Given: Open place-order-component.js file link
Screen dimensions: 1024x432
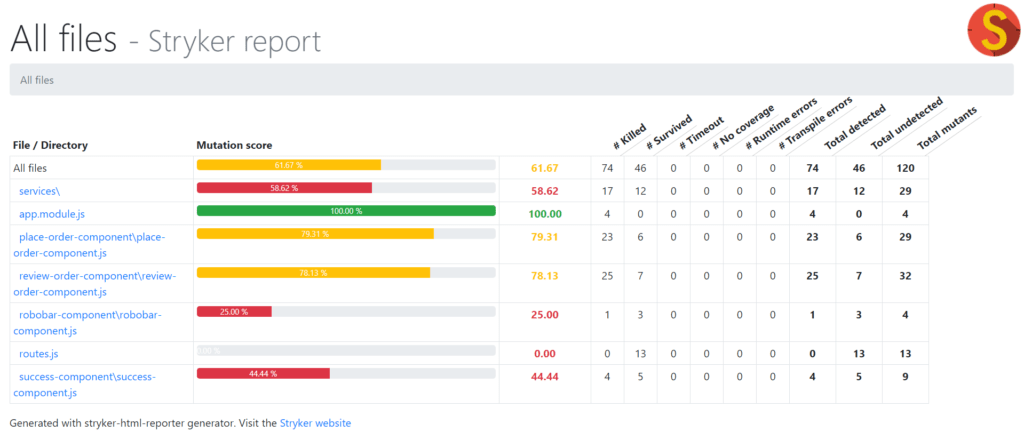Looking at the screenshot, I should (x=89, y=245).
